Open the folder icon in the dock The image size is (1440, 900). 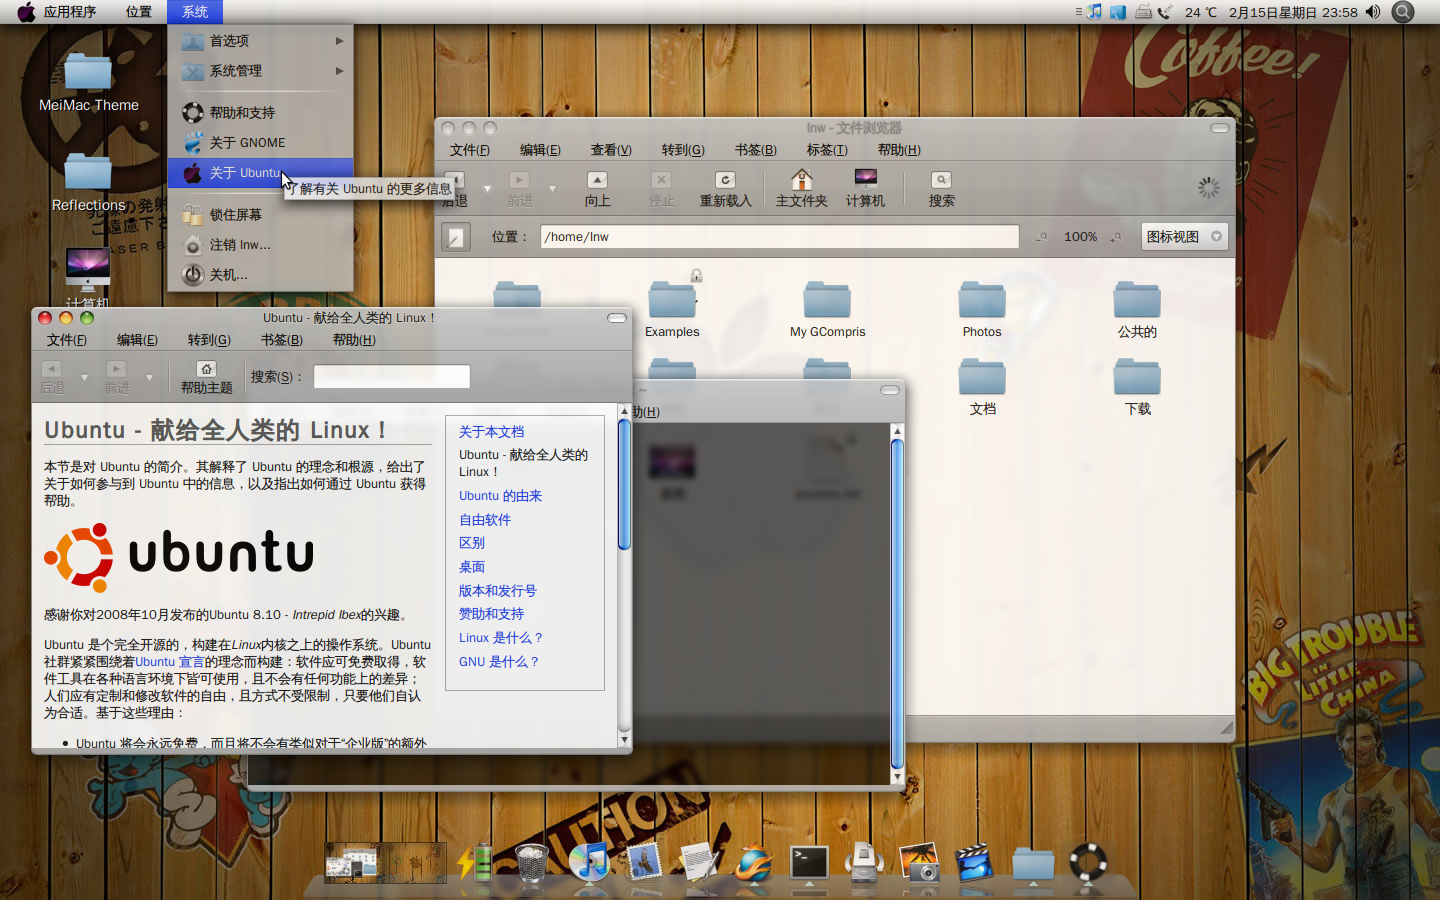tap(1033, 863)
